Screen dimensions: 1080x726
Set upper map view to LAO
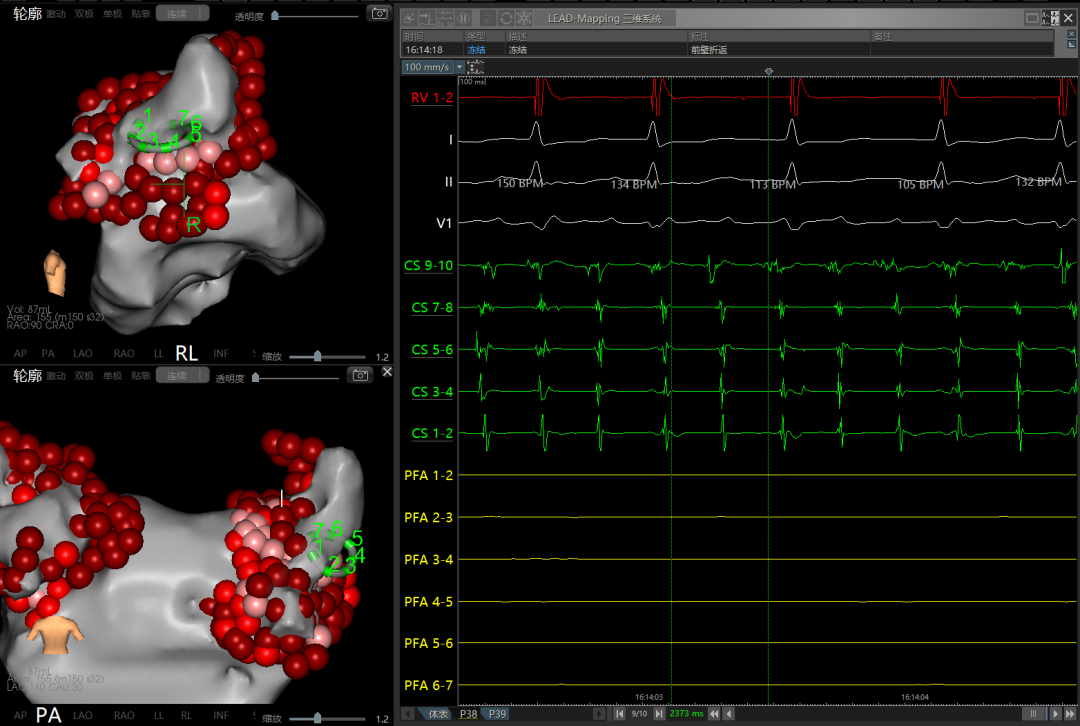[83, 353]
